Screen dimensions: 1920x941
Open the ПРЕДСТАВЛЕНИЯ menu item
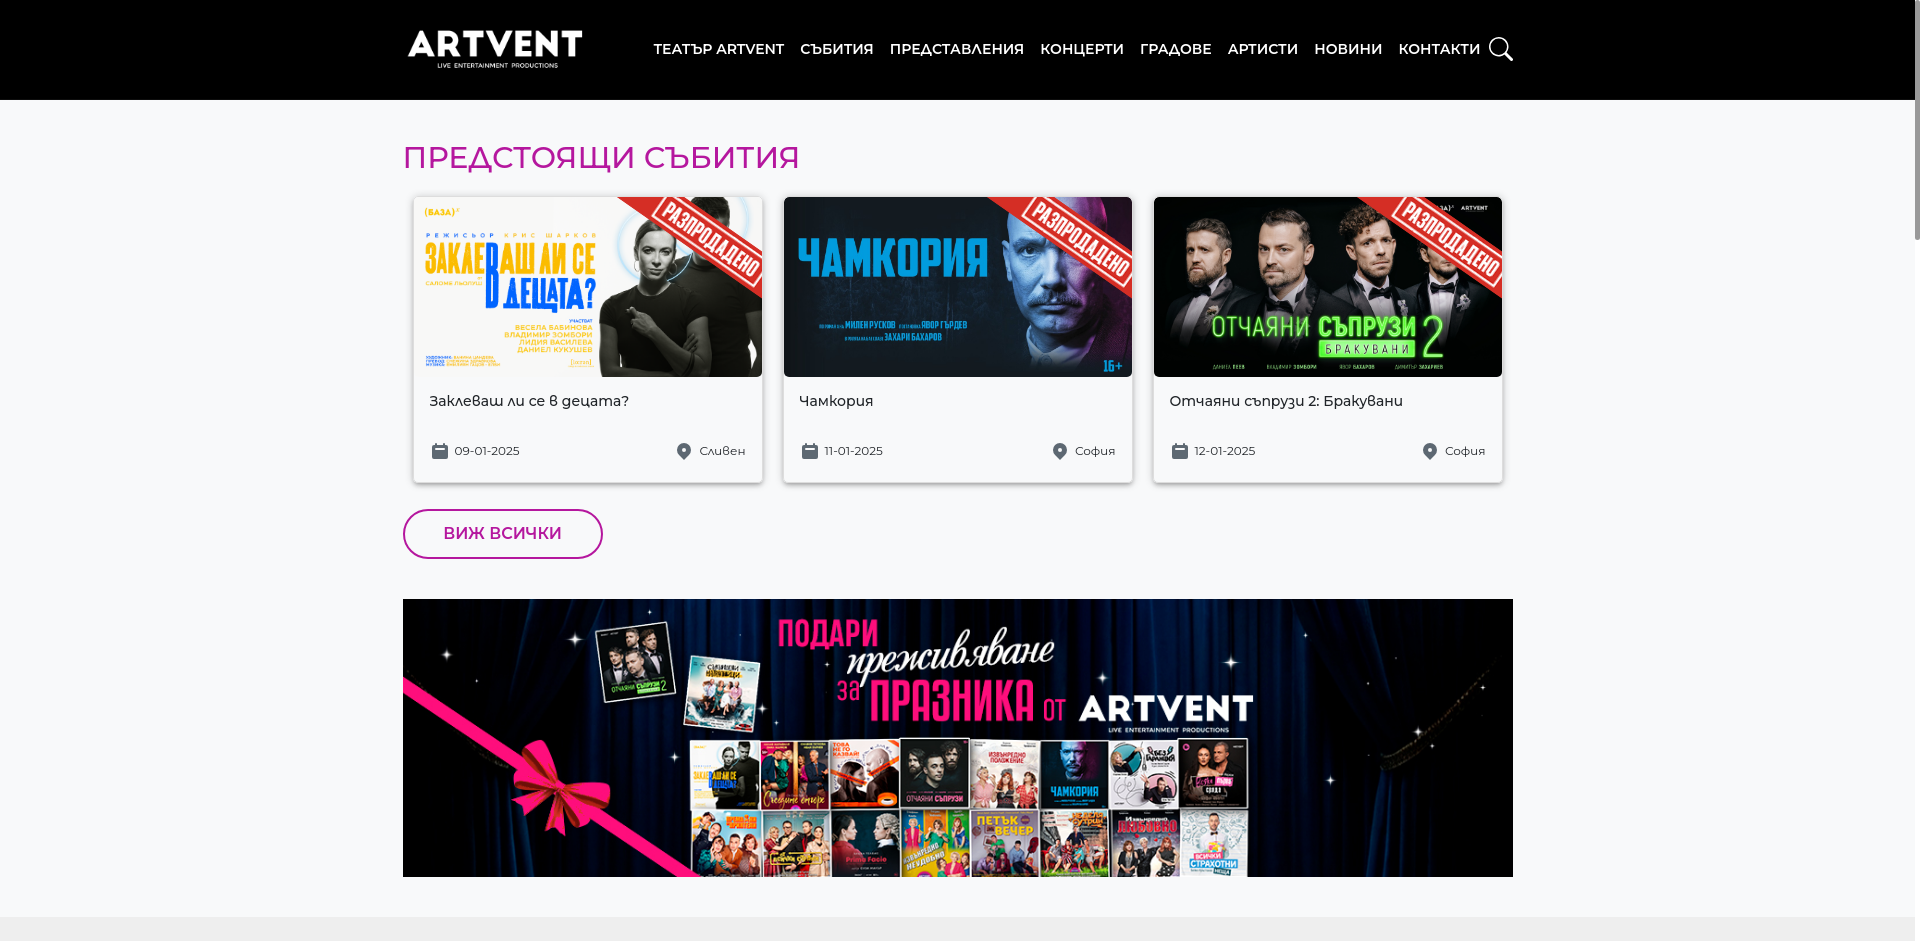point(957,49)
